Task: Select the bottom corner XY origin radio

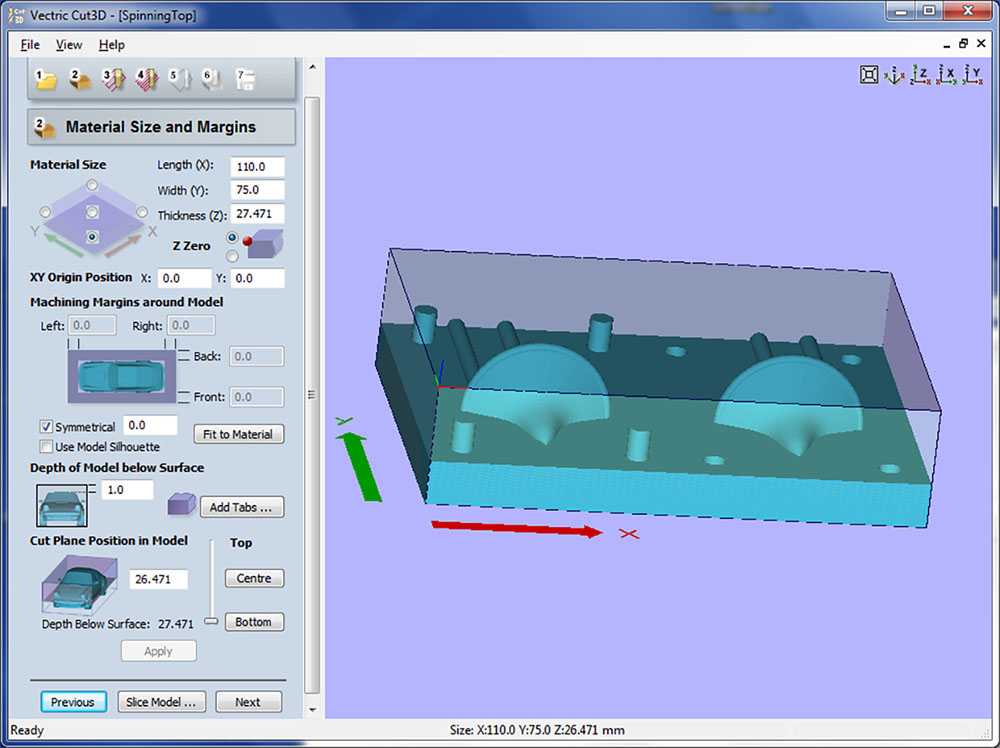Action: [x=92, y=237]
